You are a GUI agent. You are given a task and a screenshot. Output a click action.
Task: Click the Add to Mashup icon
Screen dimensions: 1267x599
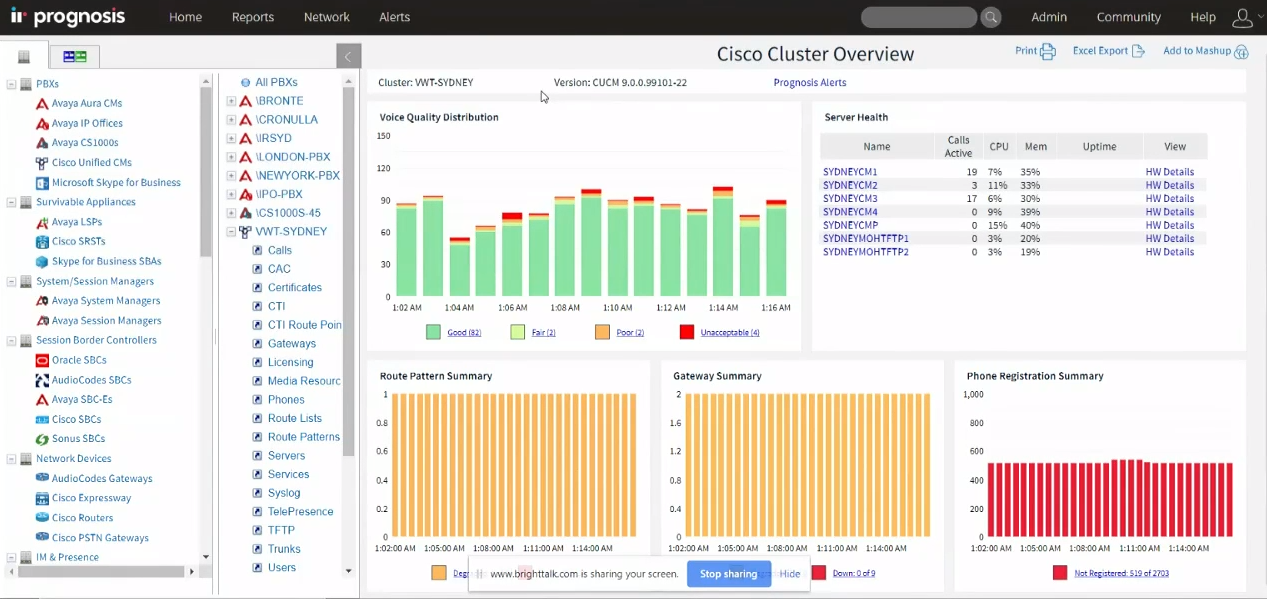1241,51
